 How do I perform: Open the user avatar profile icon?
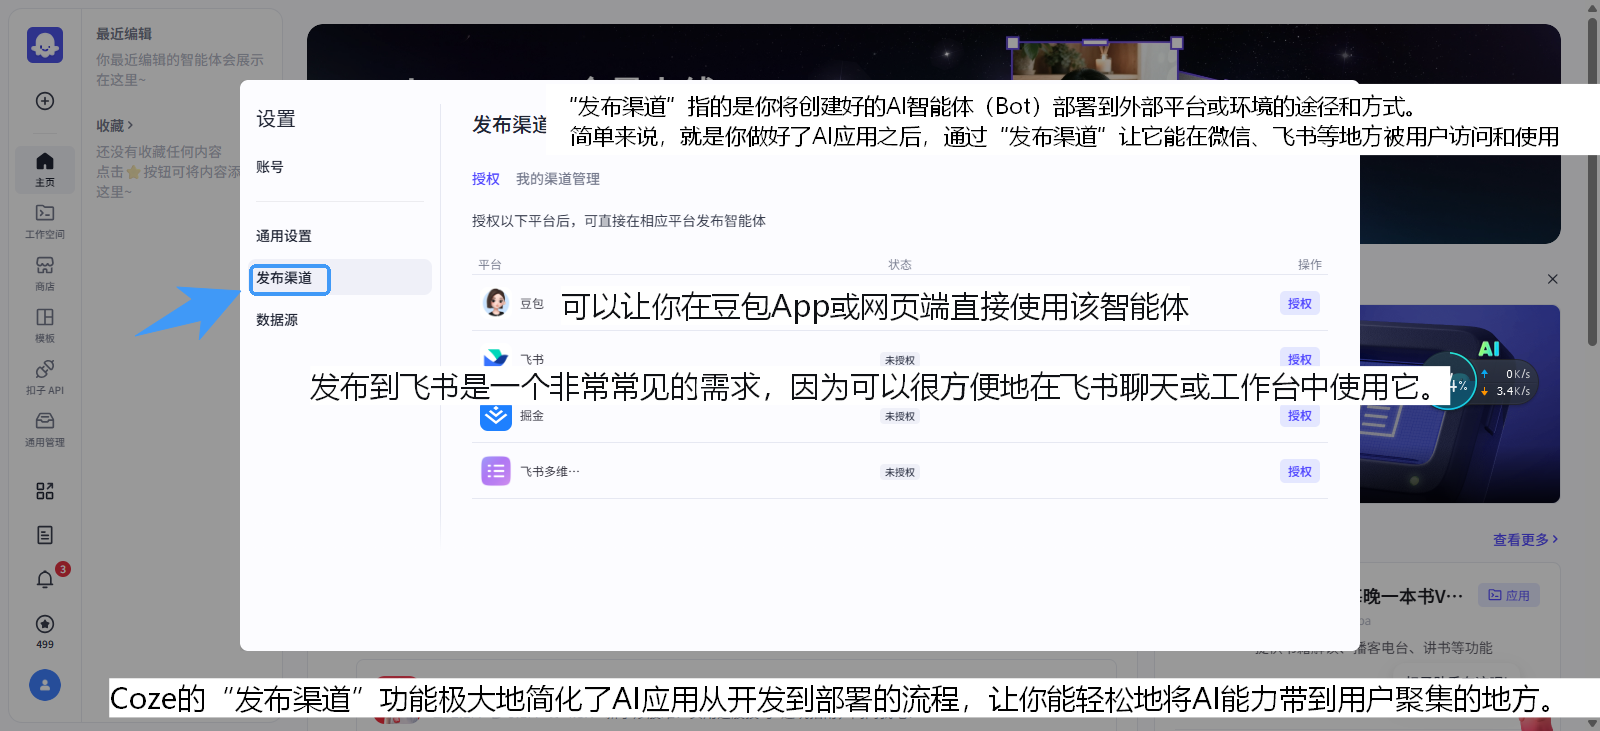coord(45,685)
